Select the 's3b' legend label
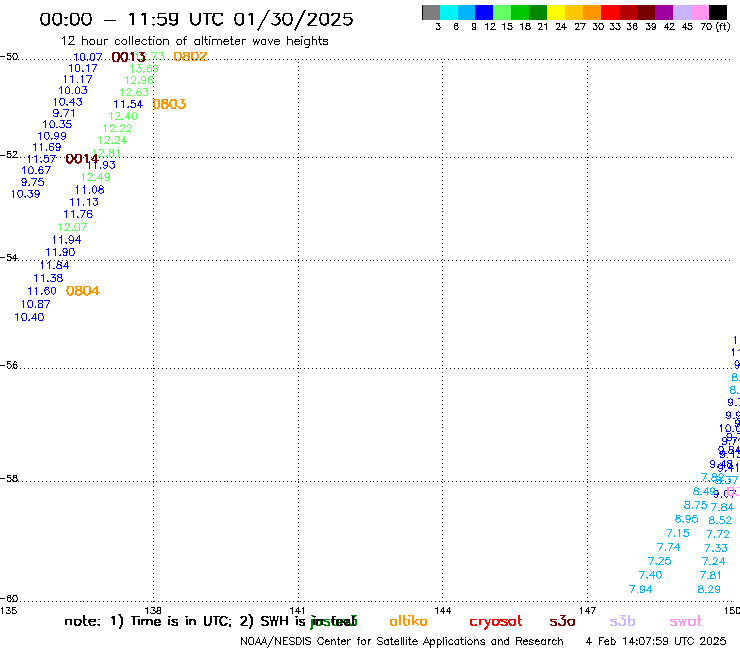The image size is (740, 650). coord(622,621)
